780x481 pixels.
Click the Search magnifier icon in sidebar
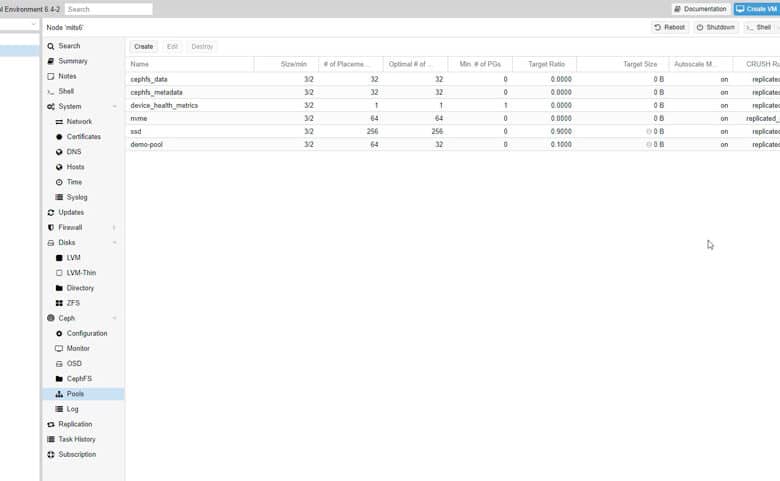[51, 46]
